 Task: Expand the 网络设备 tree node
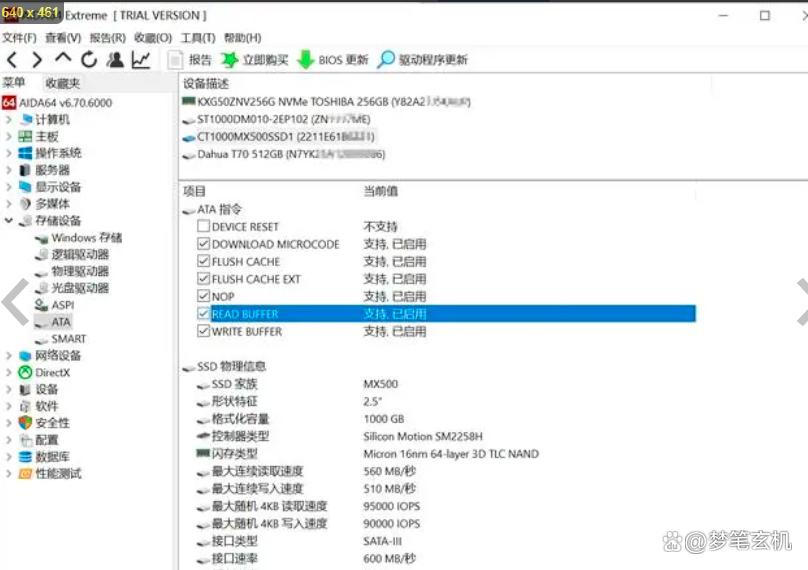click(8, 356)
